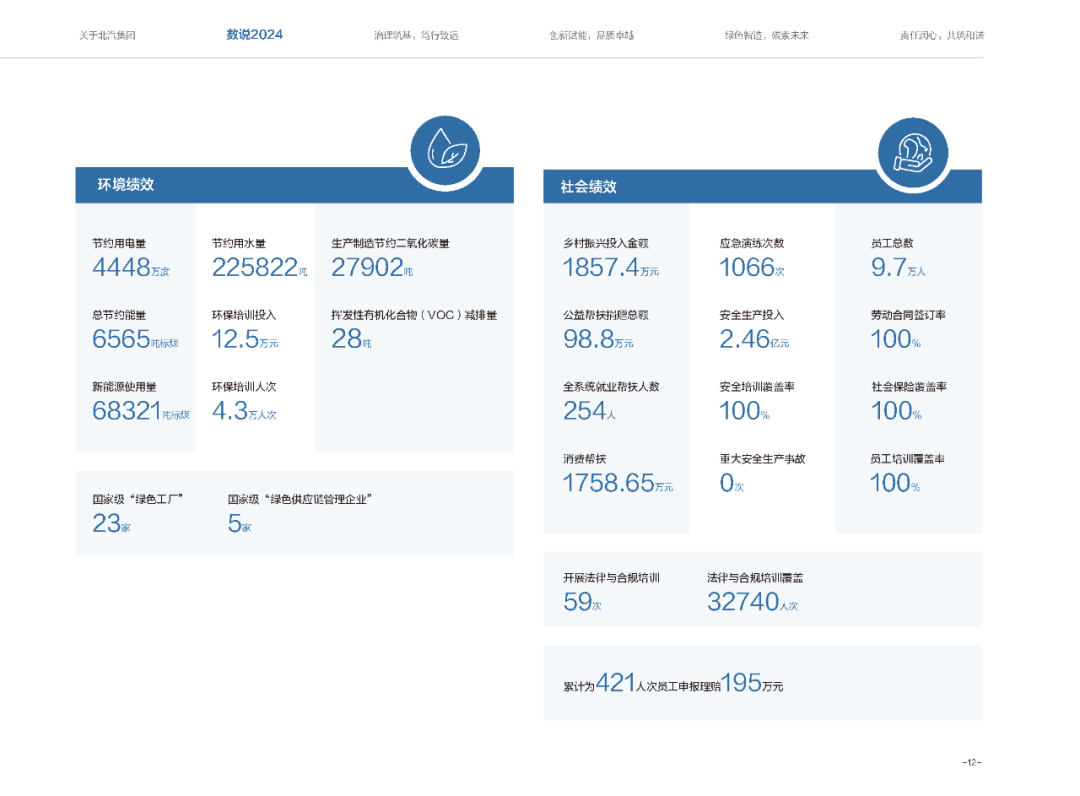The width and height of the screenshot is (1080, 796).
Task: Click the 总节约能量 value 6565
Action: [121, 339]
